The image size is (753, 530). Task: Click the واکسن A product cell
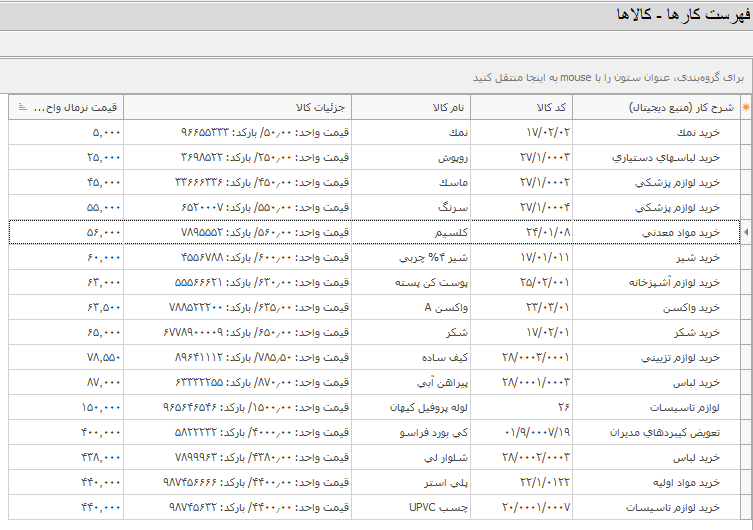coord(411,307)
